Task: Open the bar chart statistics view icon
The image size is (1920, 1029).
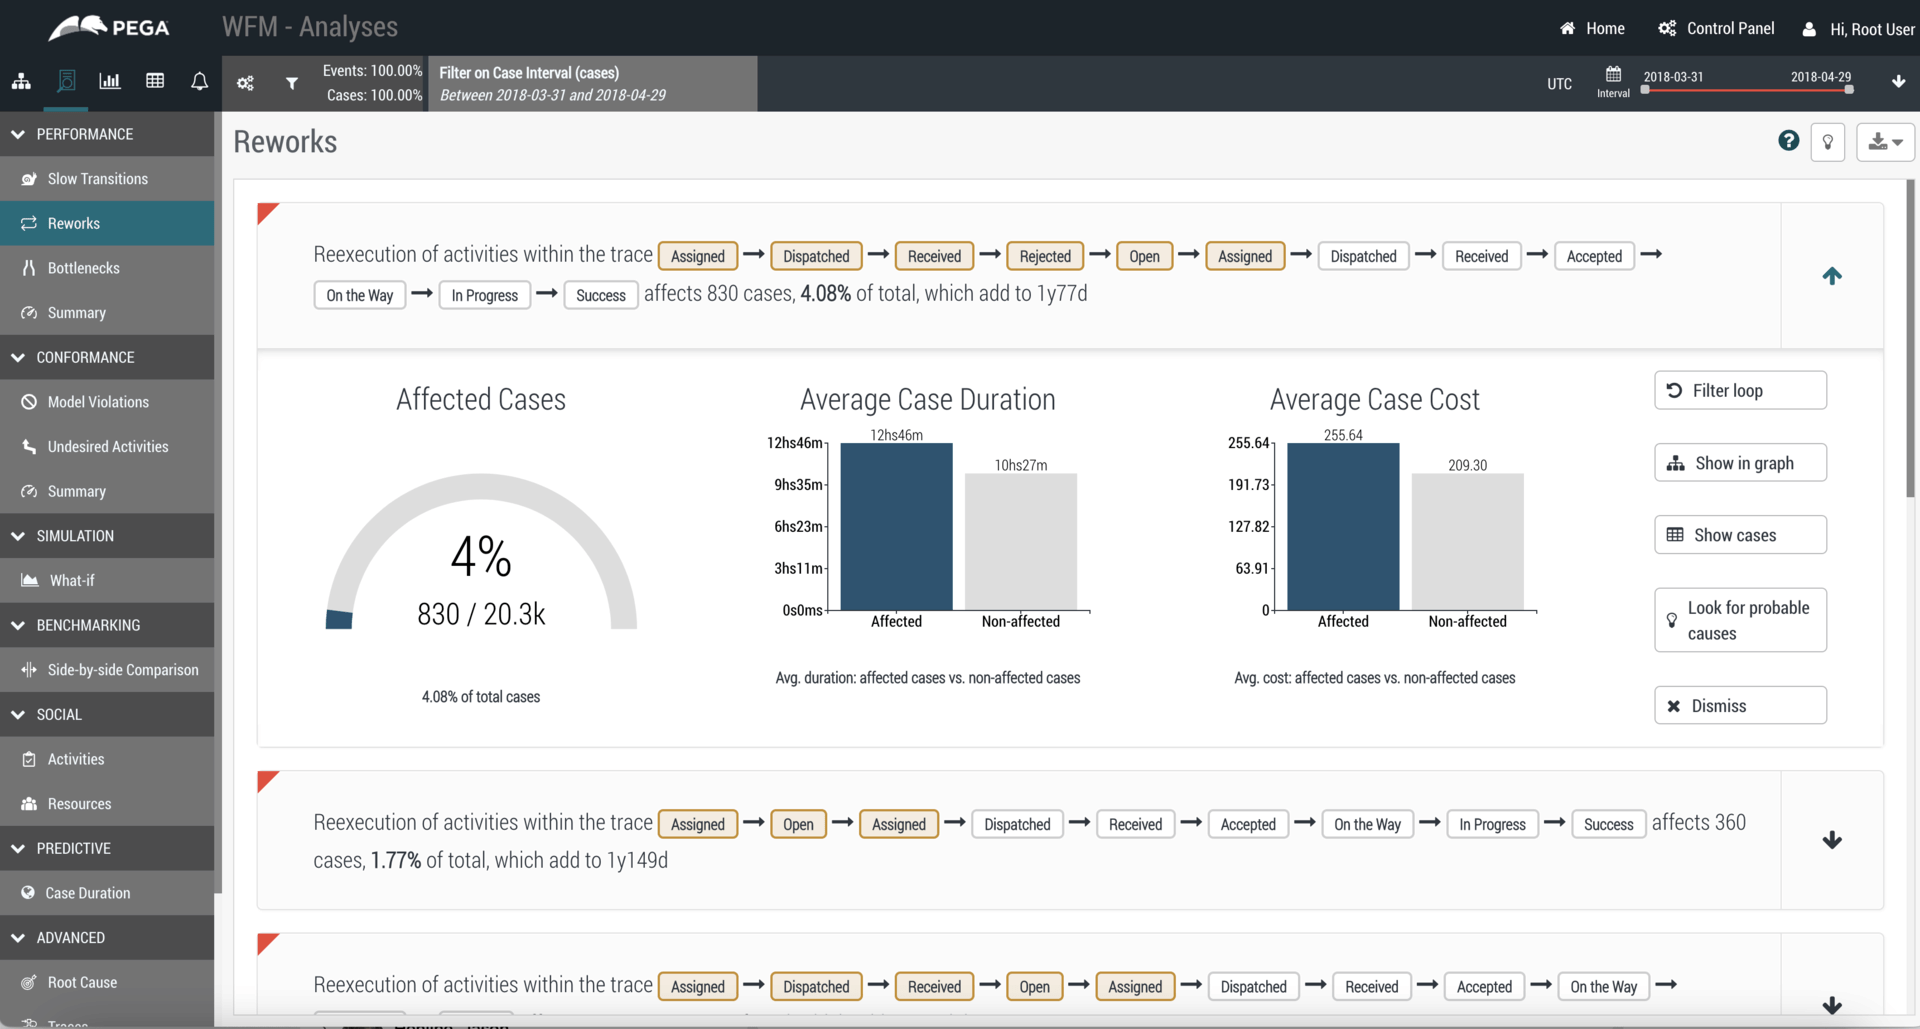Action: pyautogui.click(x=110, y=82)
